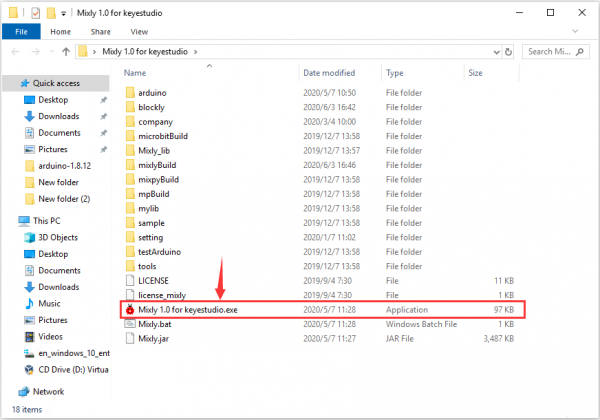
Task: Open the File menu
Action: tap(22, 31)
